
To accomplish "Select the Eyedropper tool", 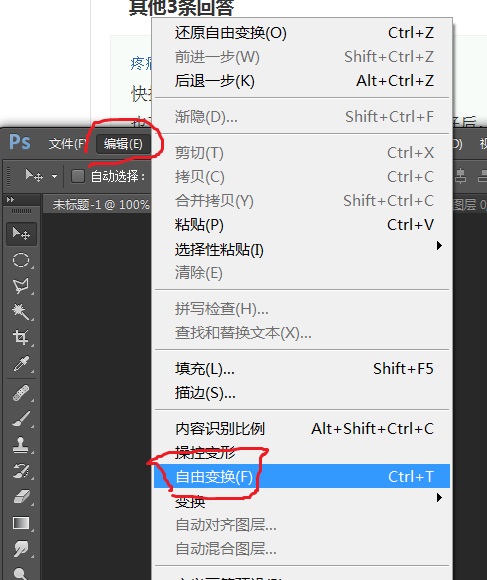I will pos(21,364).
